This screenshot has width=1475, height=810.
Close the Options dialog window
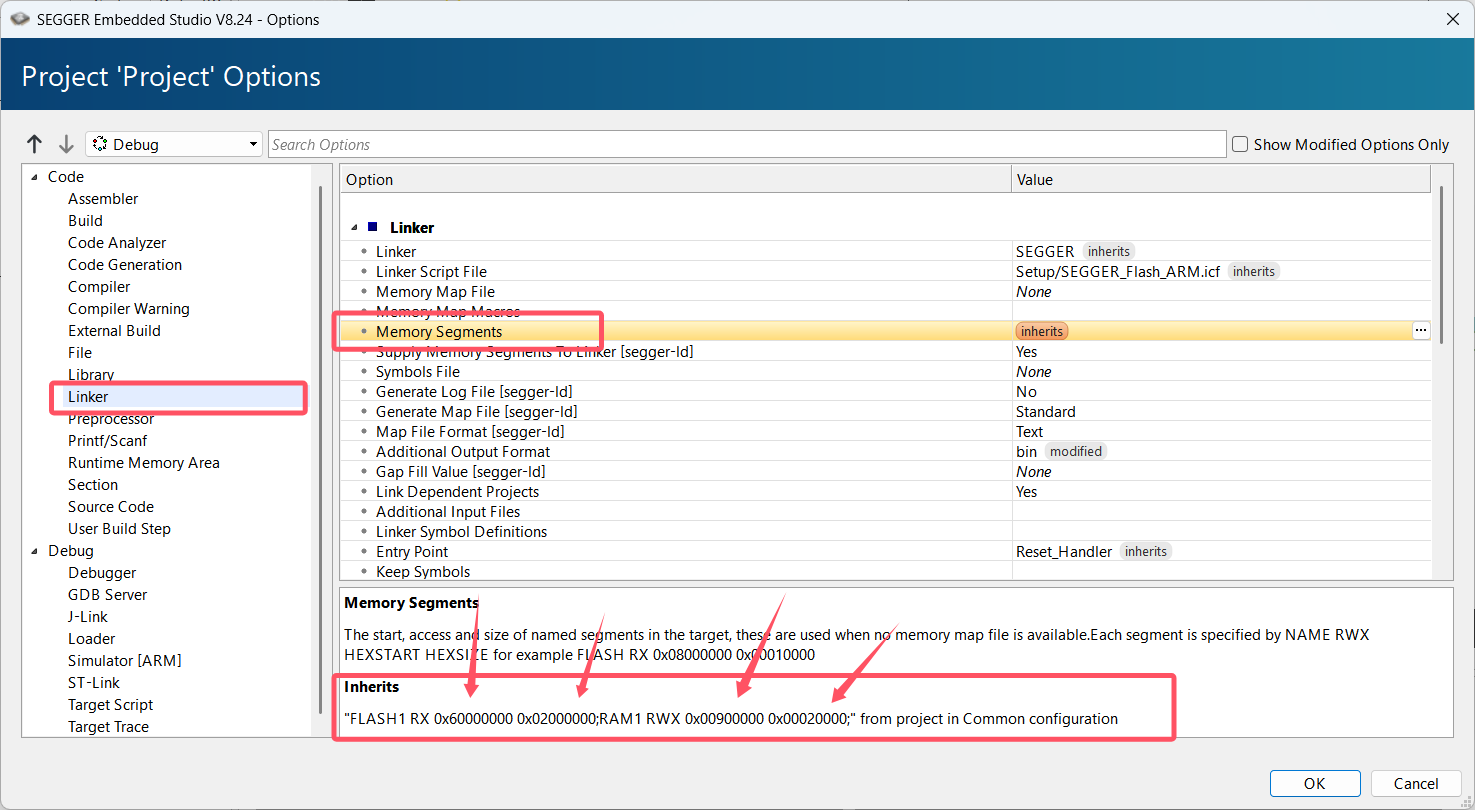click(x=1452, y=19)
